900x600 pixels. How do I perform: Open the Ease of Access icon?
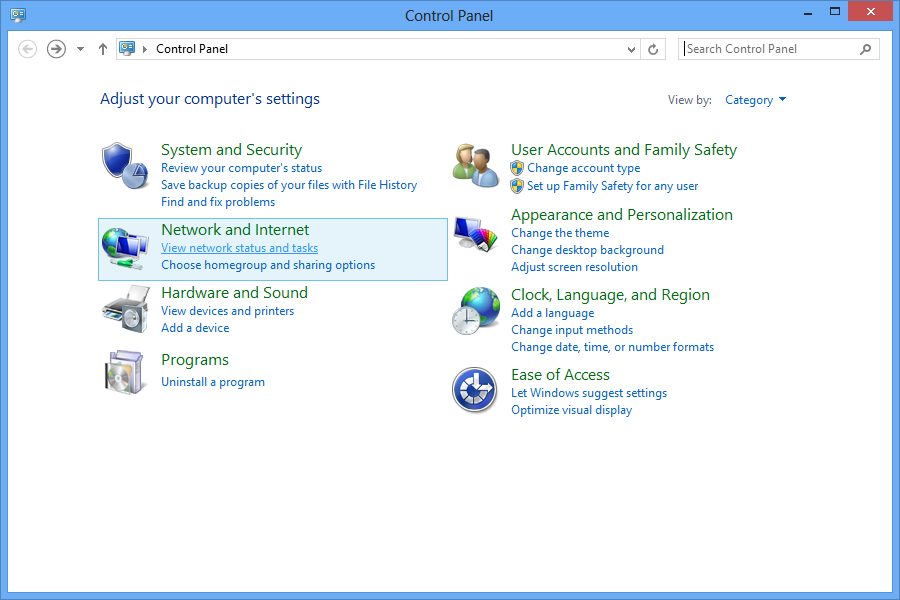[474, 390]
